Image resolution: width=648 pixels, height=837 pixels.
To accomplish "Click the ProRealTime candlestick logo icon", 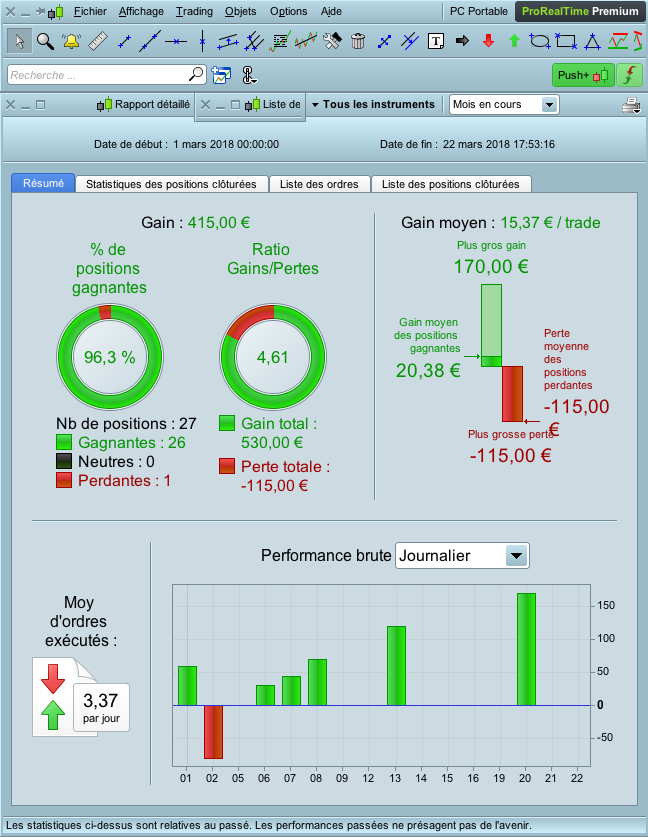I will pos(56,11).
